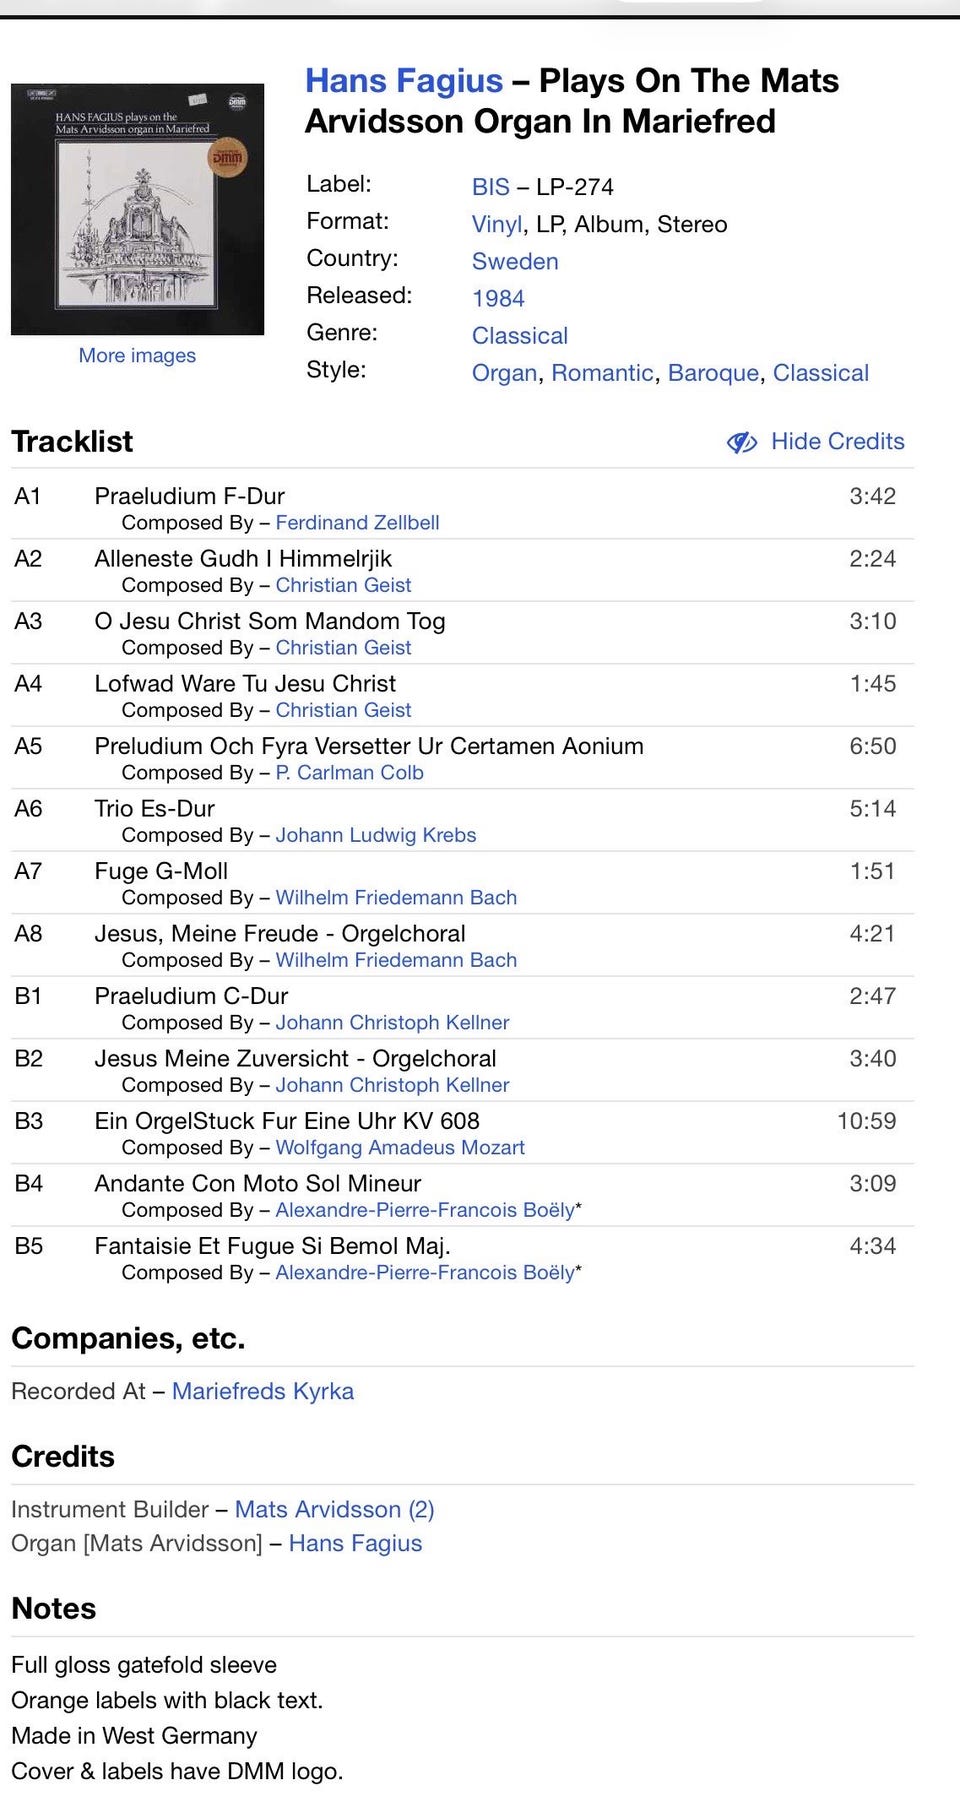Open composer Ferdinand Zellbell

tap(357, 522)
